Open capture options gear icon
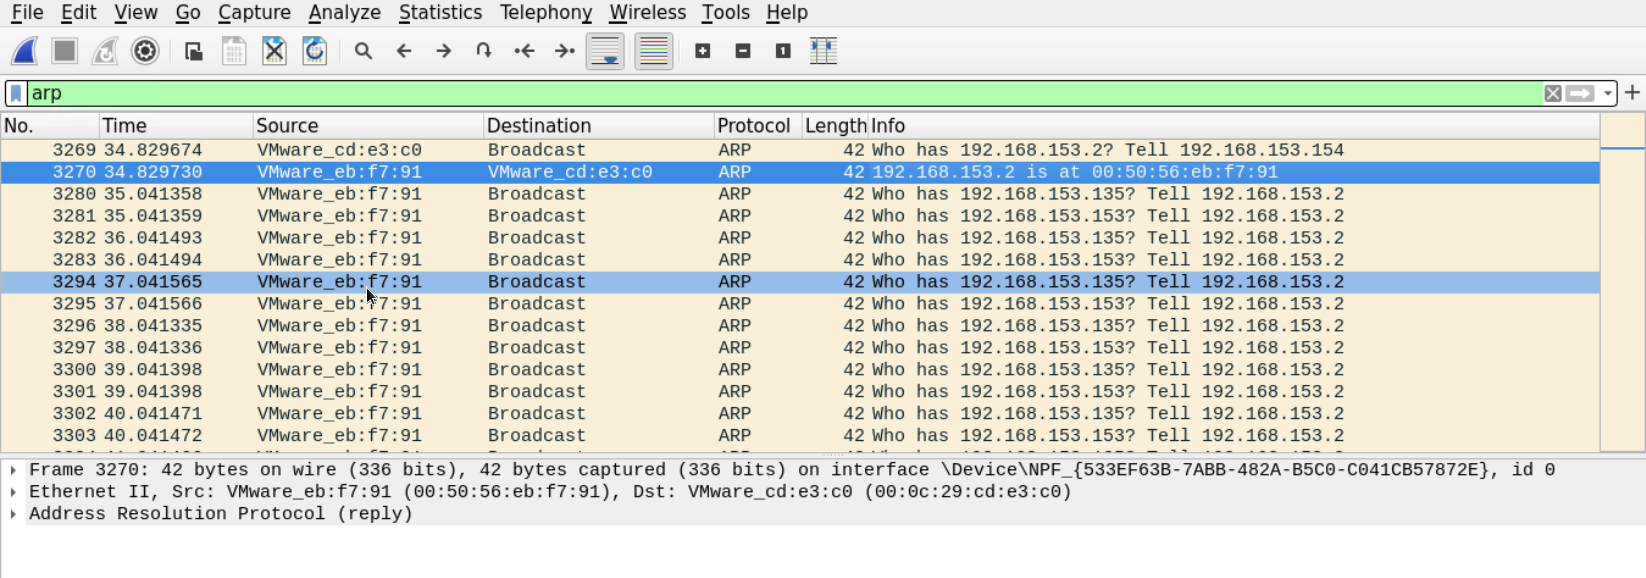 (145, 51)
